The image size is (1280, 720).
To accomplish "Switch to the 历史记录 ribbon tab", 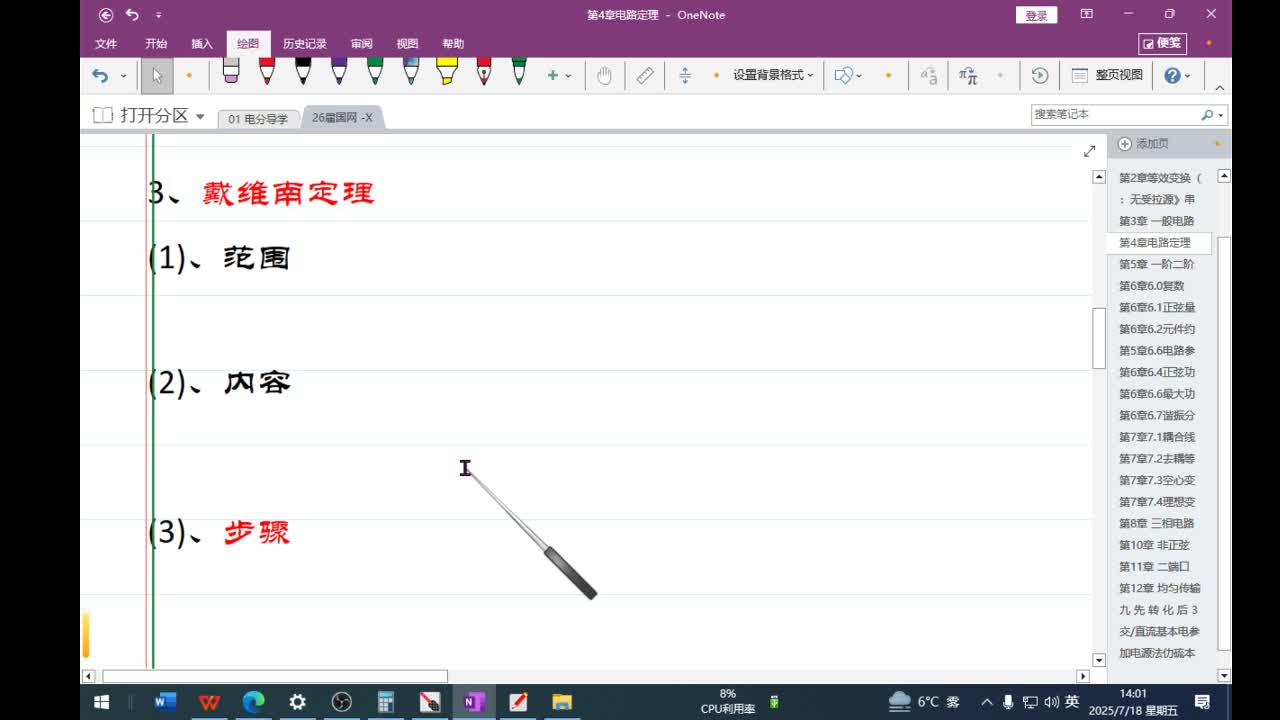I will pyautogui.click(x=305, y=44).
